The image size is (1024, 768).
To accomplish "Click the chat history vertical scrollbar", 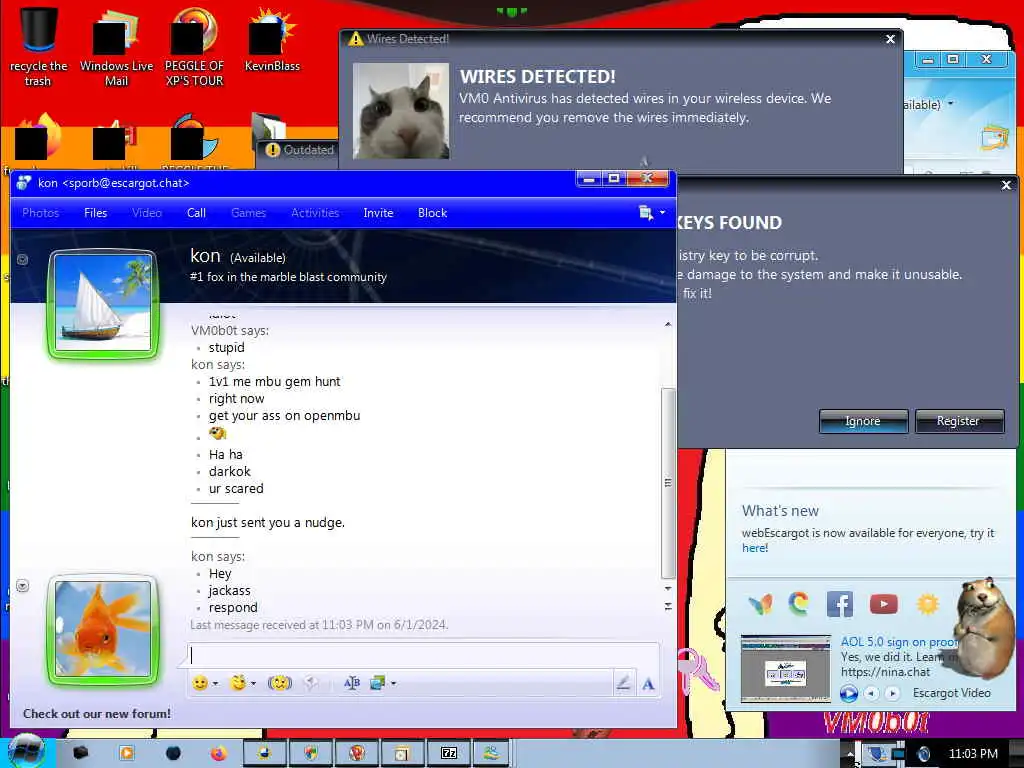I will tap(667, 483).
